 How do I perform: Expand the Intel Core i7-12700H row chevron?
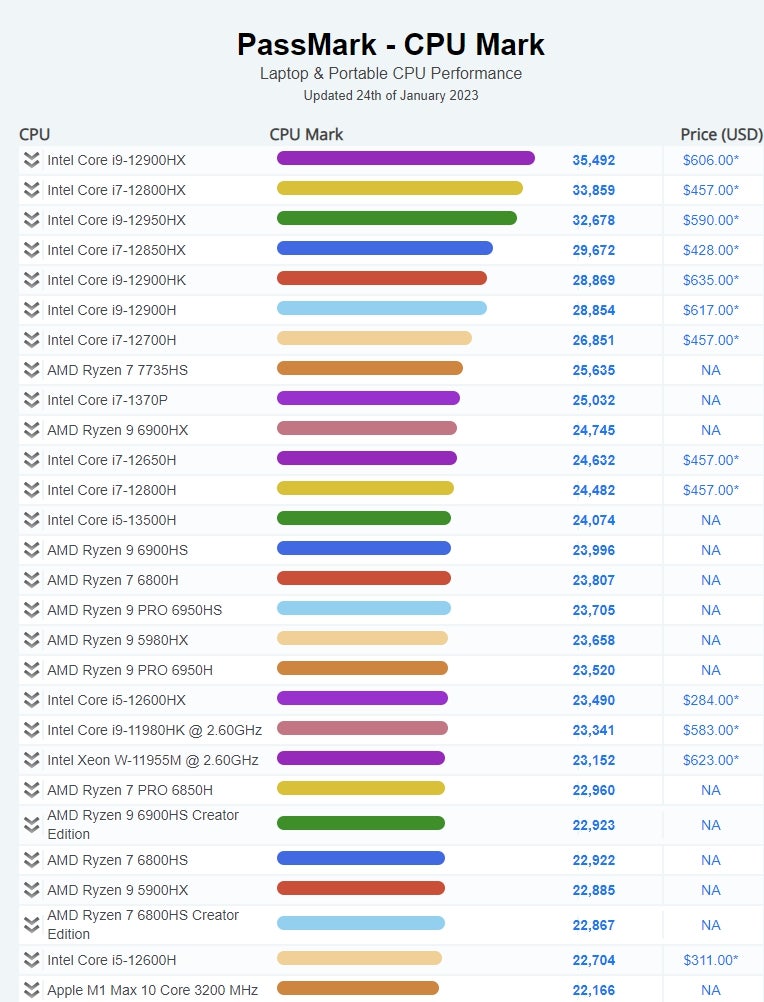pos(31,340)
